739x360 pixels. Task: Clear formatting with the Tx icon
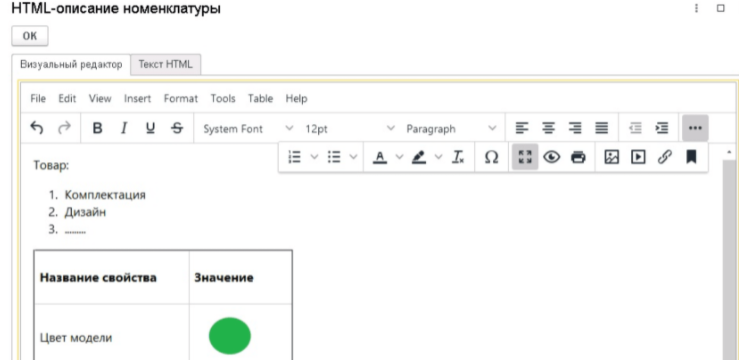458,157
